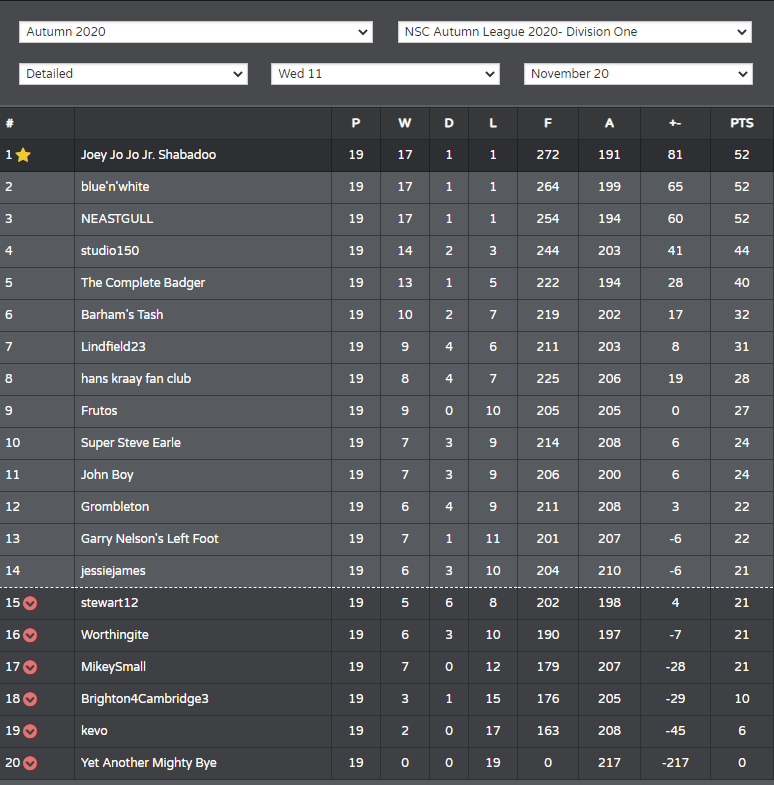Viewport: 774px width, 785px height.
Task: Click the red relegation arrow beside Worthingite
Action: tap(30, 635)
